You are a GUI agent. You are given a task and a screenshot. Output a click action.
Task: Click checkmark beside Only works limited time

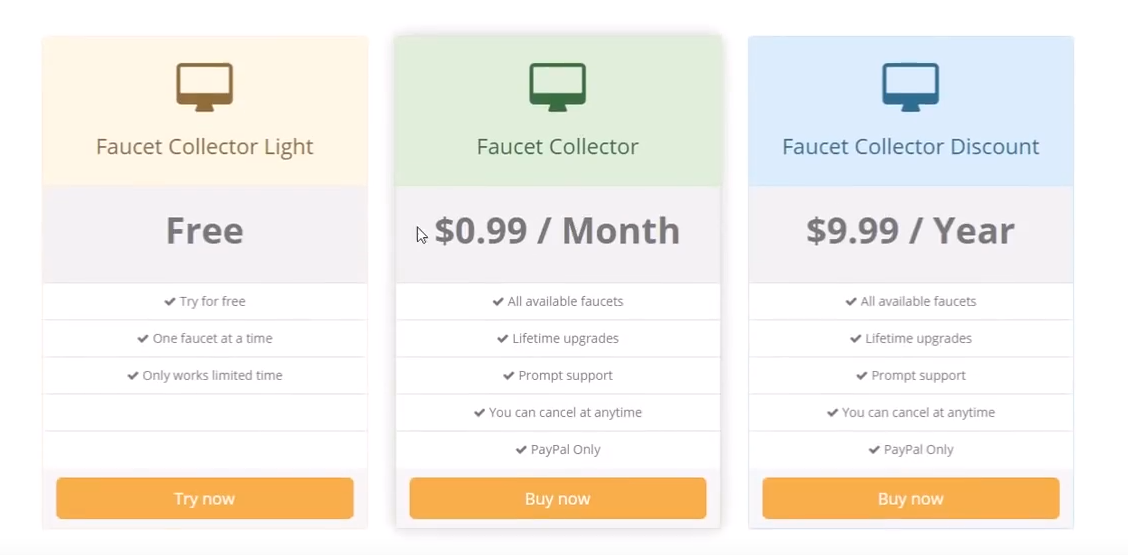(x=132, y=375)
